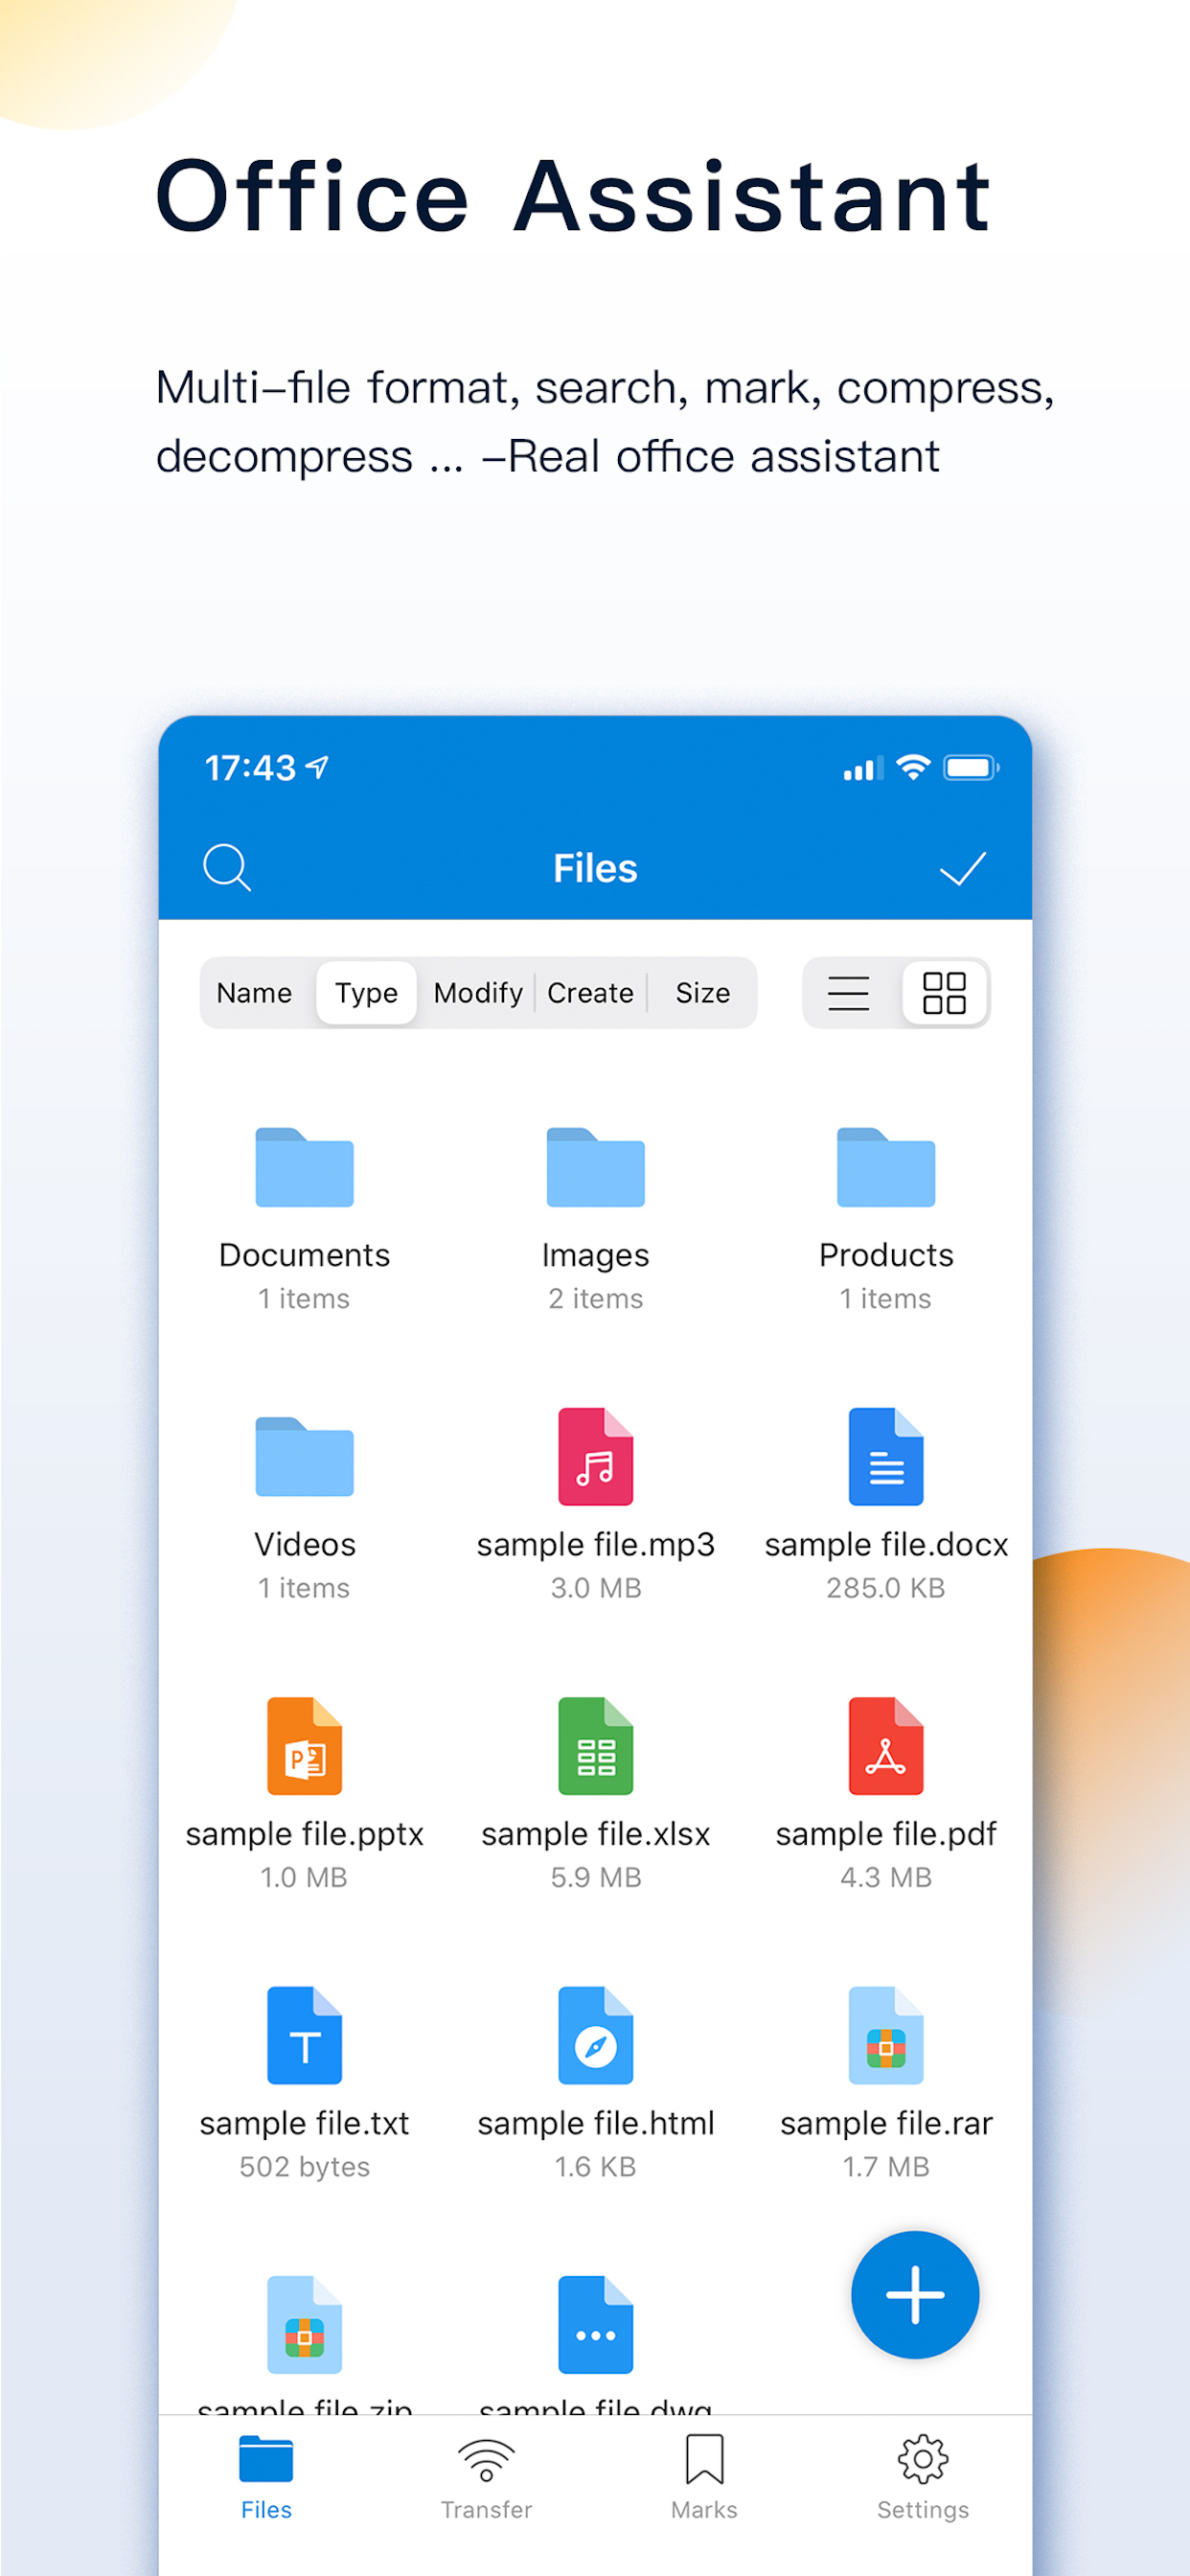This screenshot has width=1190, height=2576.
Task: Click the 'Documents' folder name
Action: (304, 1254)
